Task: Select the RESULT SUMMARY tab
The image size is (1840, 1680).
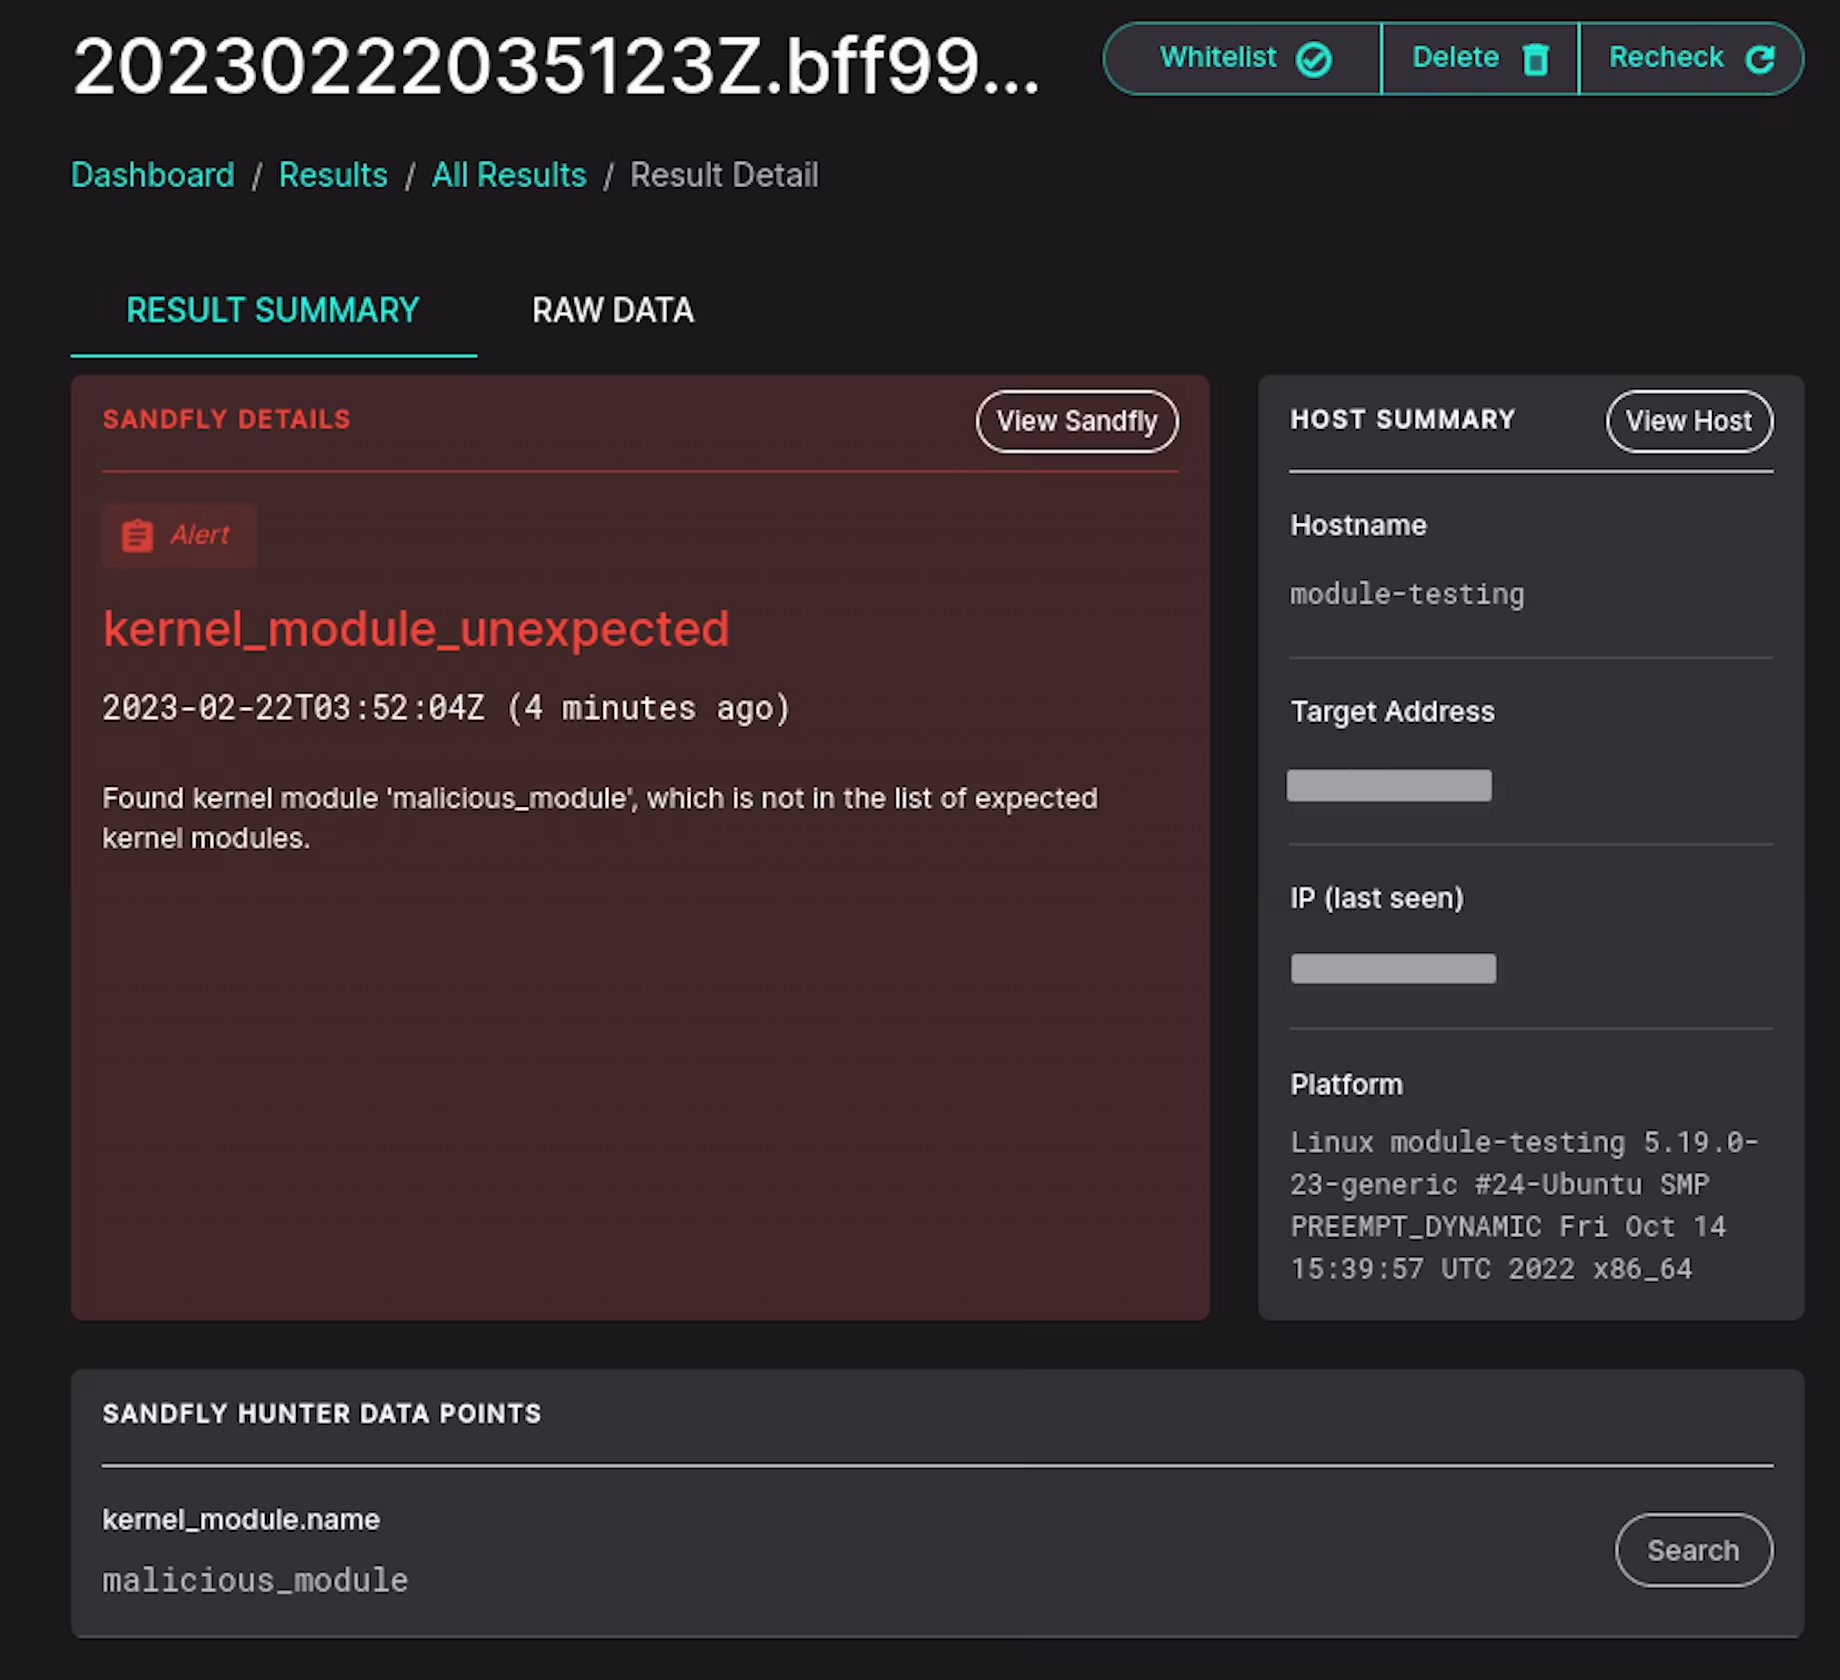Action: click(x=273, y=310)
